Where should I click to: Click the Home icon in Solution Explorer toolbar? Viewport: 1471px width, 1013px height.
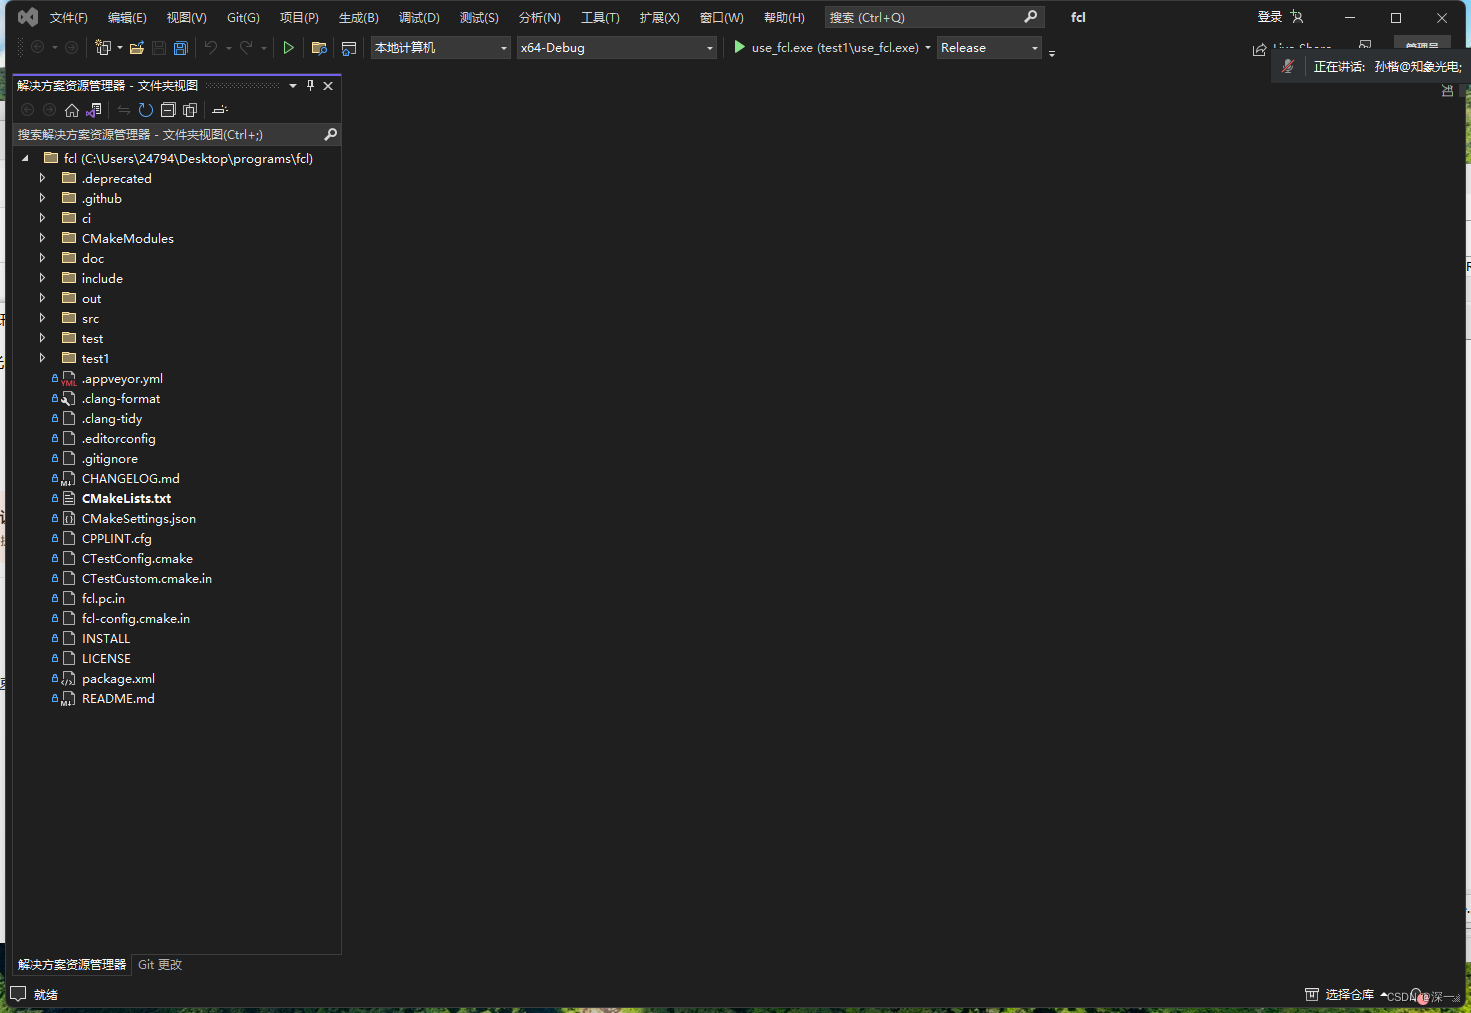click(72, 110)
